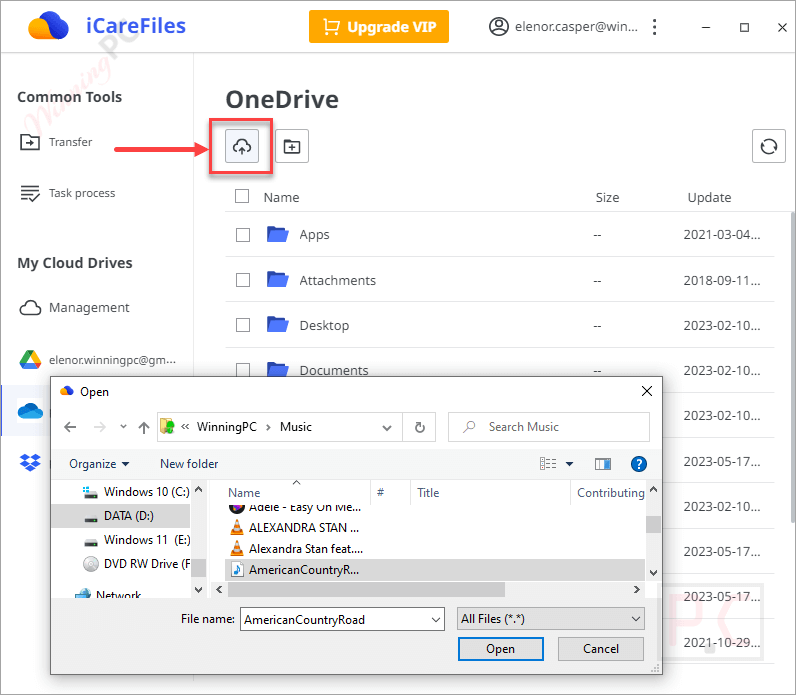Go back in the Open dialog
796x695 pixels.
(x=70, y=427)
